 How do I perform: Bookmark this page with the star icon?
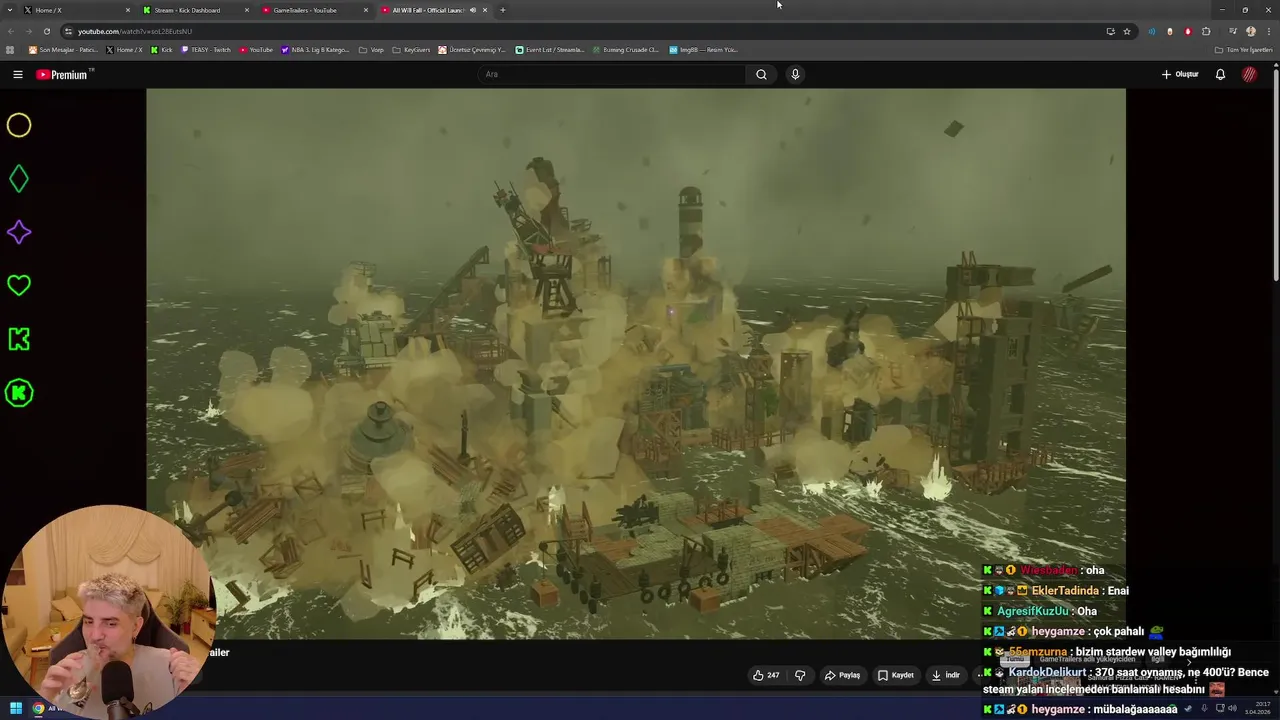[1127, 31]
